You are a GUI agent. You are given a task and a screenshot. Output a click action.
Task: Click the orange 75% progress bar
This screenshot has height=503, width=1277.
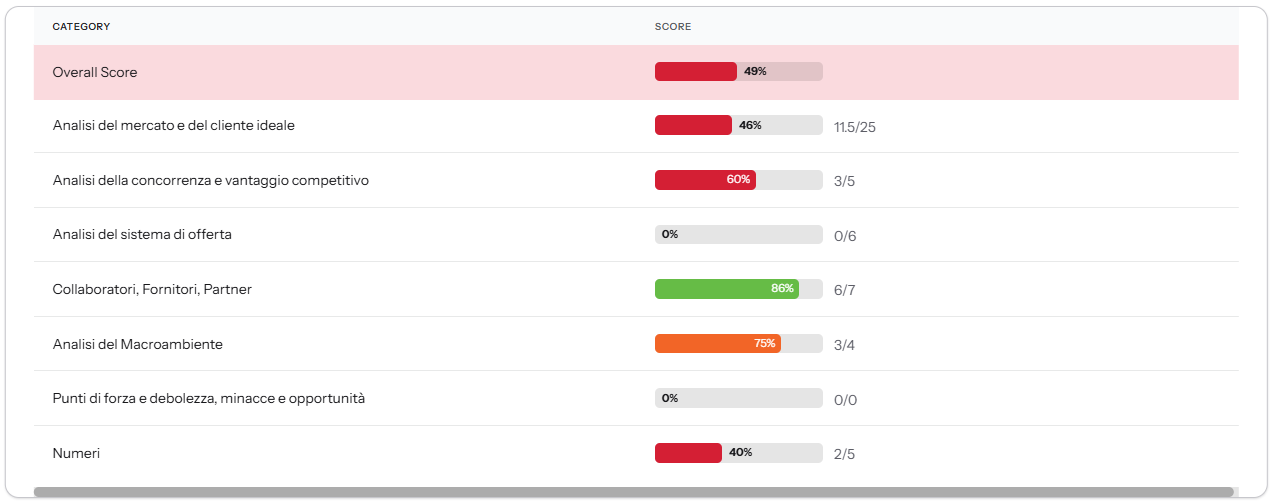738,344
